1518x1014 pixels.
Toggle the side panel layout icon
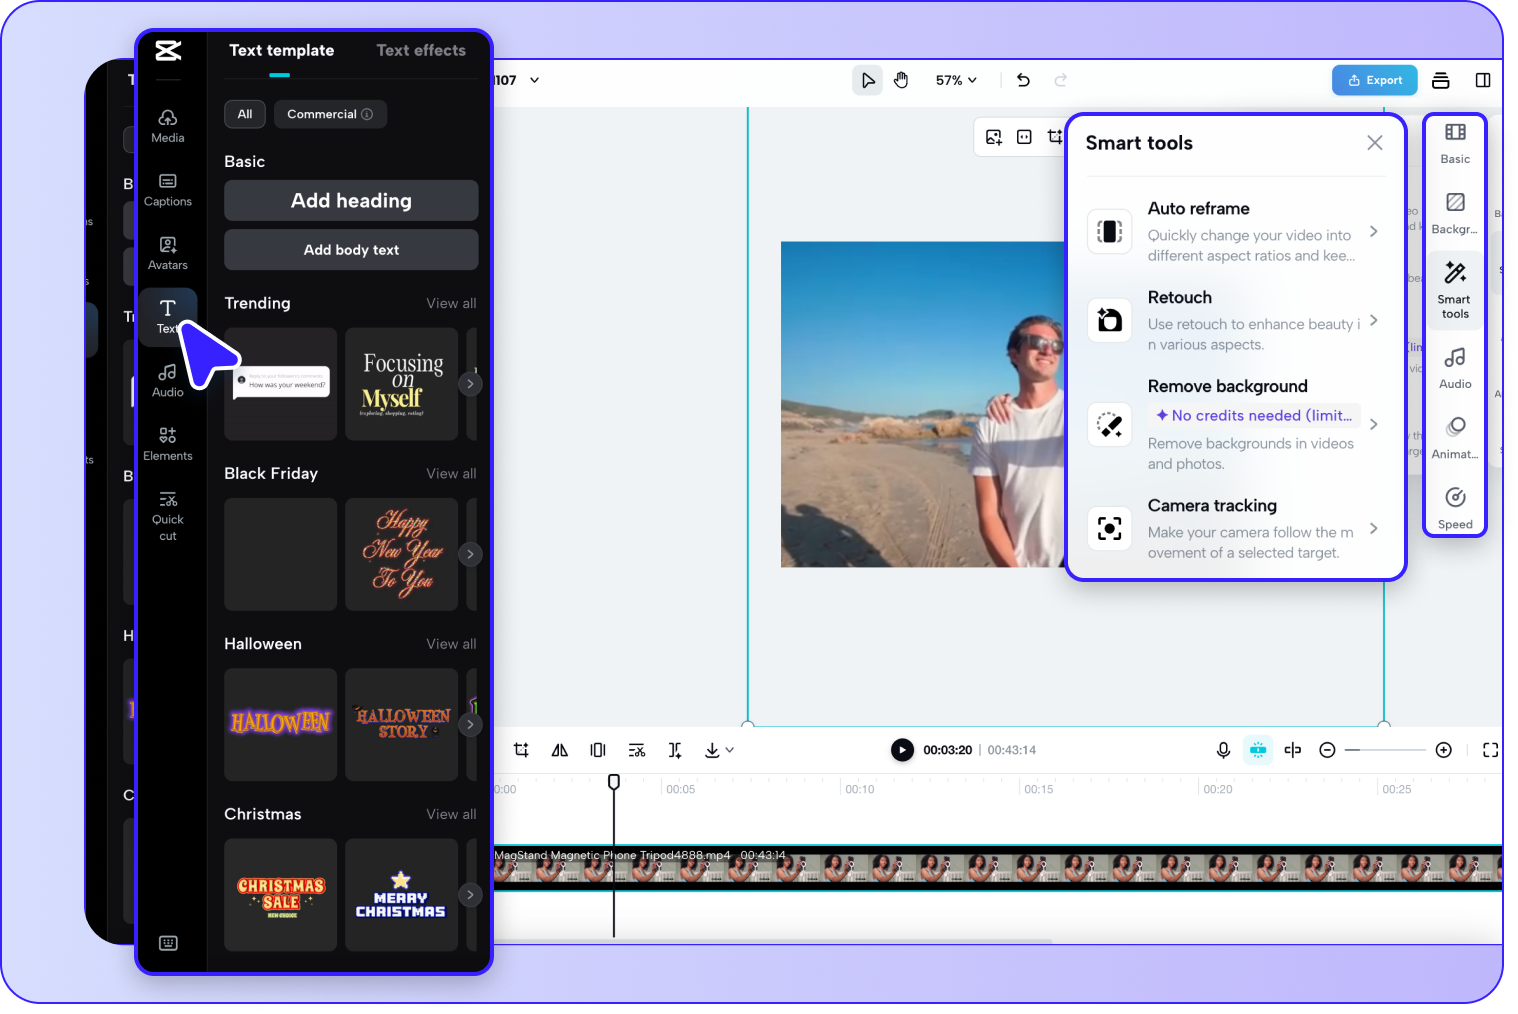[x=1483, y=80]
